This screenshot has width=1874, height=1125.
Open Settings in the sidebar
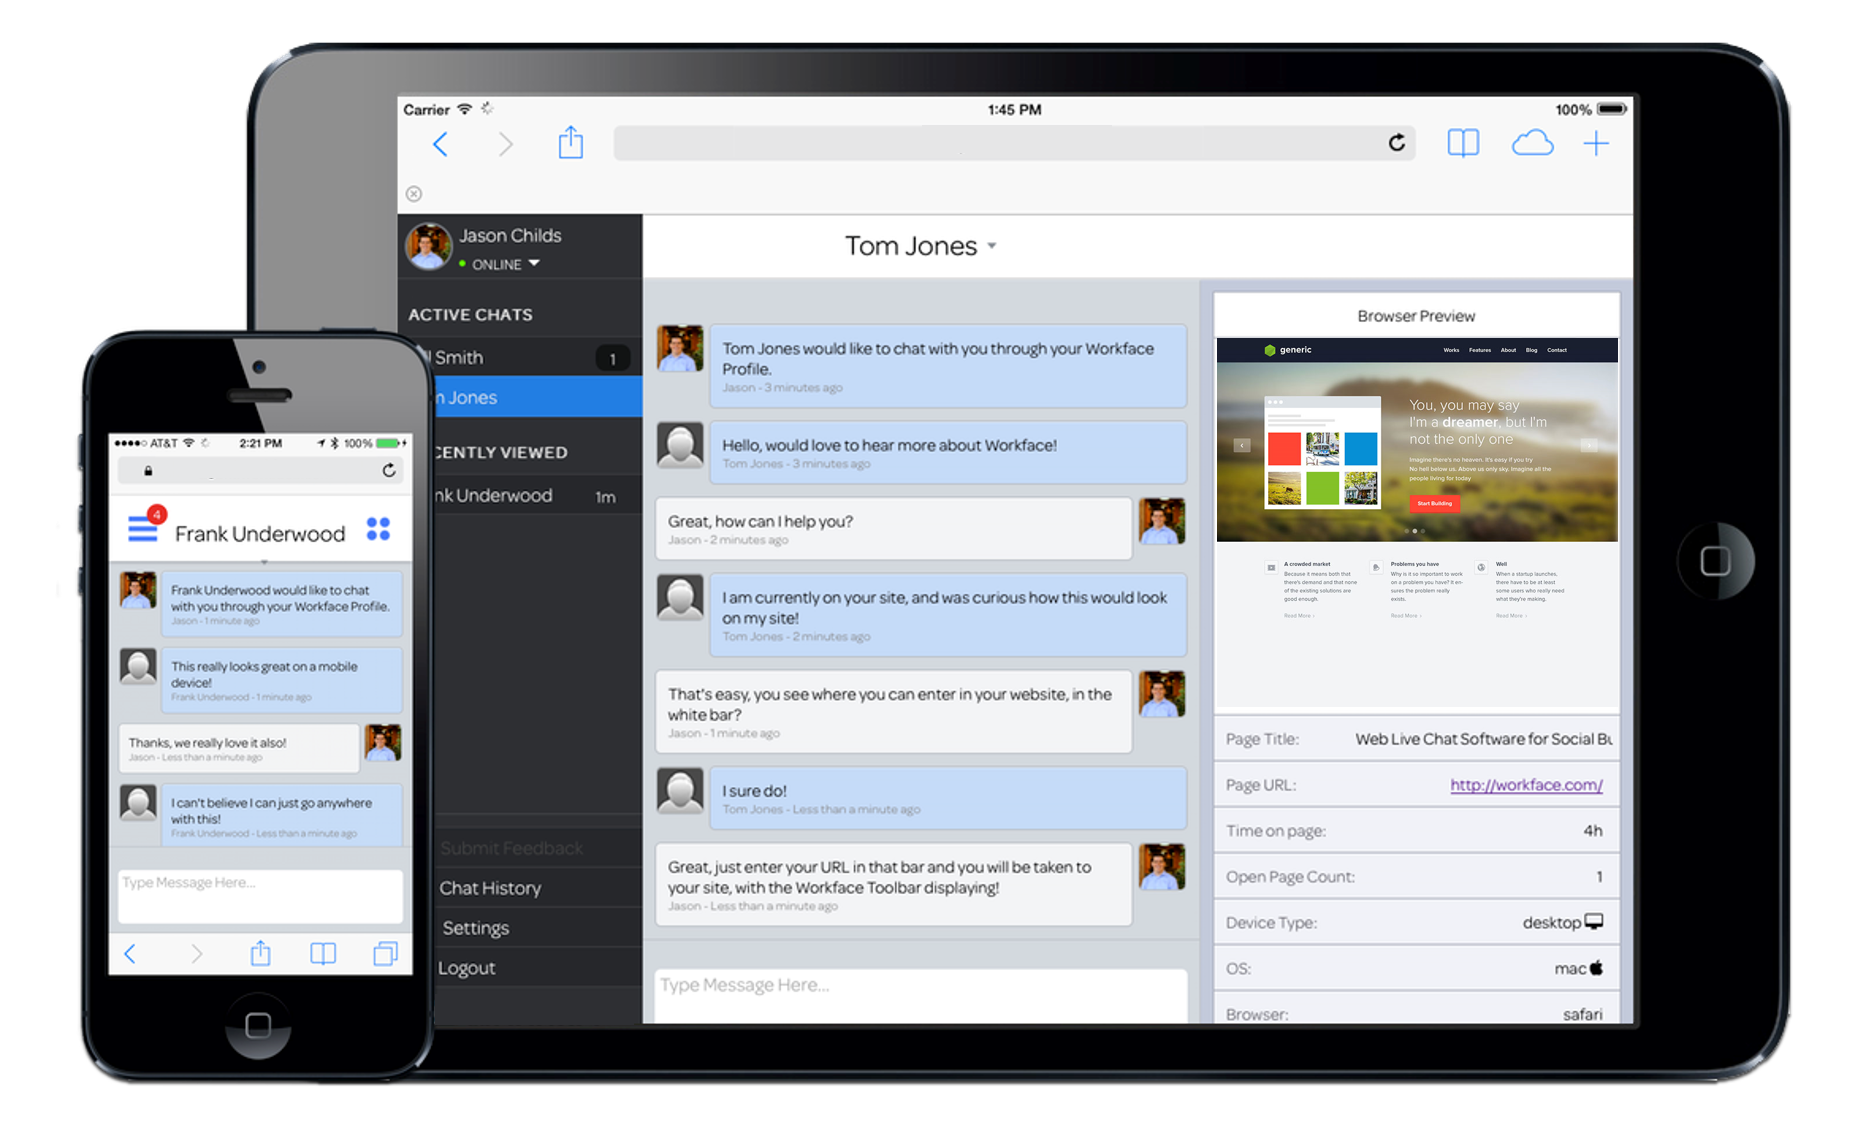[476, 928]
